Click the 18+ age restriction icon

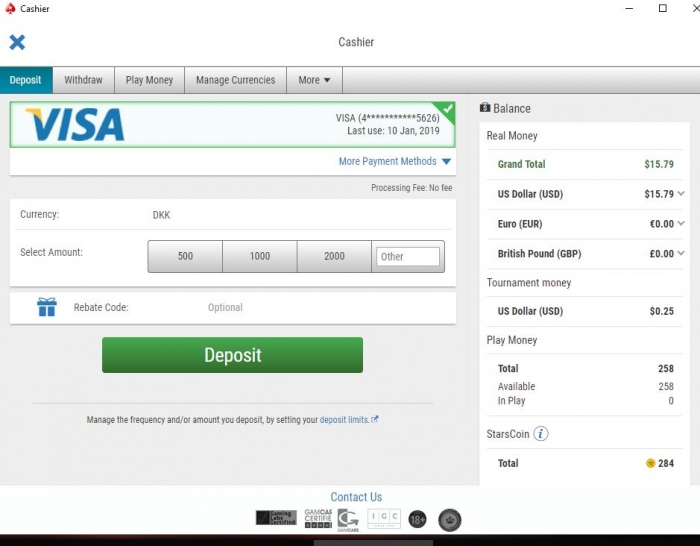click(417, 519)
